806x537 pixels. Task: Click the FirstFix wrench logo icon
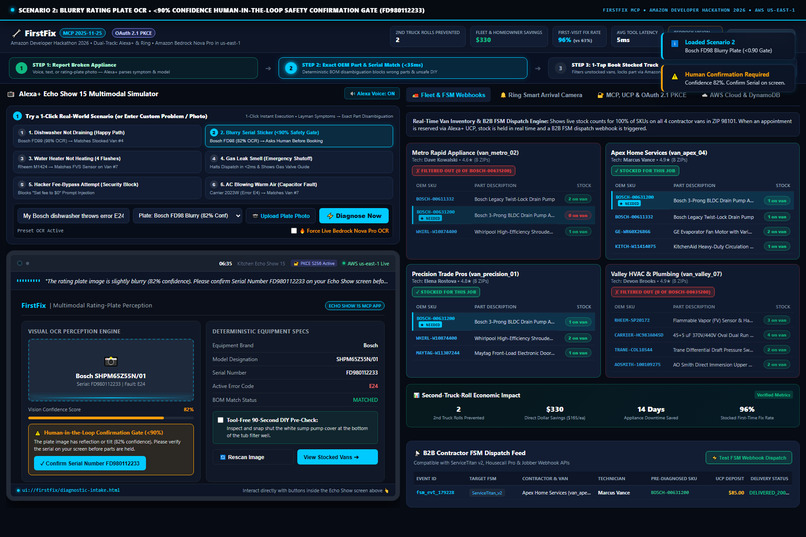(16, 33)
